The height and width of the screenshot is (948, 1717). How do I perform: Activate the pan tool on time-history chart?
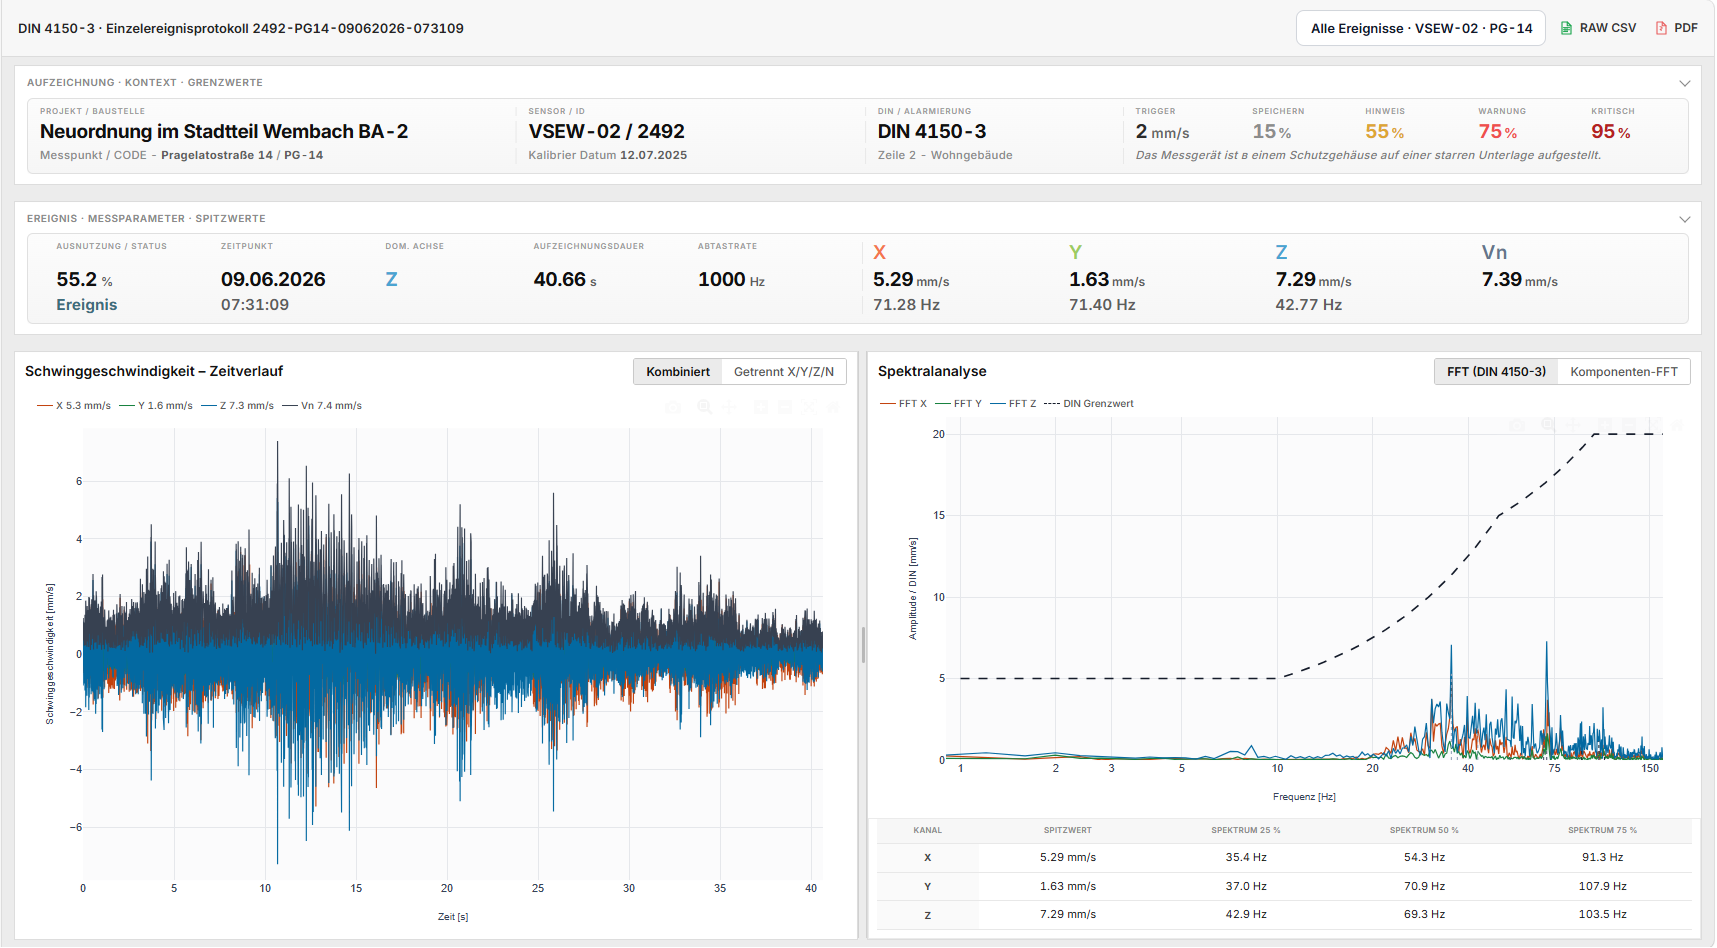[x=730, y=407]
